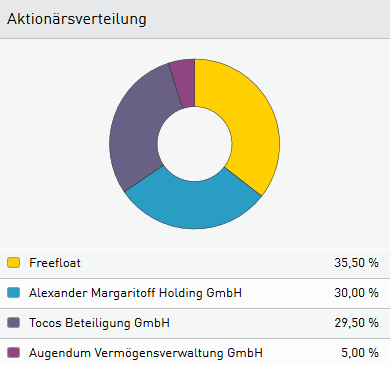
Task: Click the Freefloat table row
Action: point(195,263)
